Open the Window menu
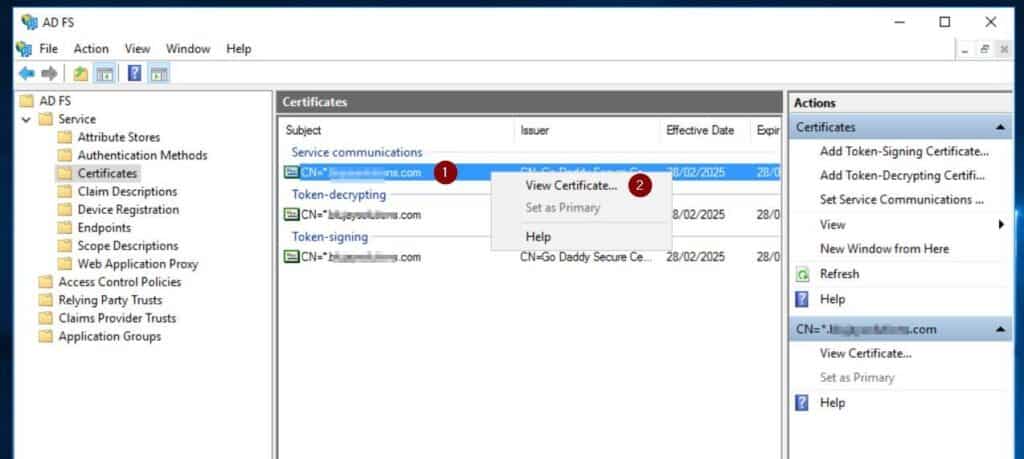The height and width of the screenshot is (459, 1024). 188,49
